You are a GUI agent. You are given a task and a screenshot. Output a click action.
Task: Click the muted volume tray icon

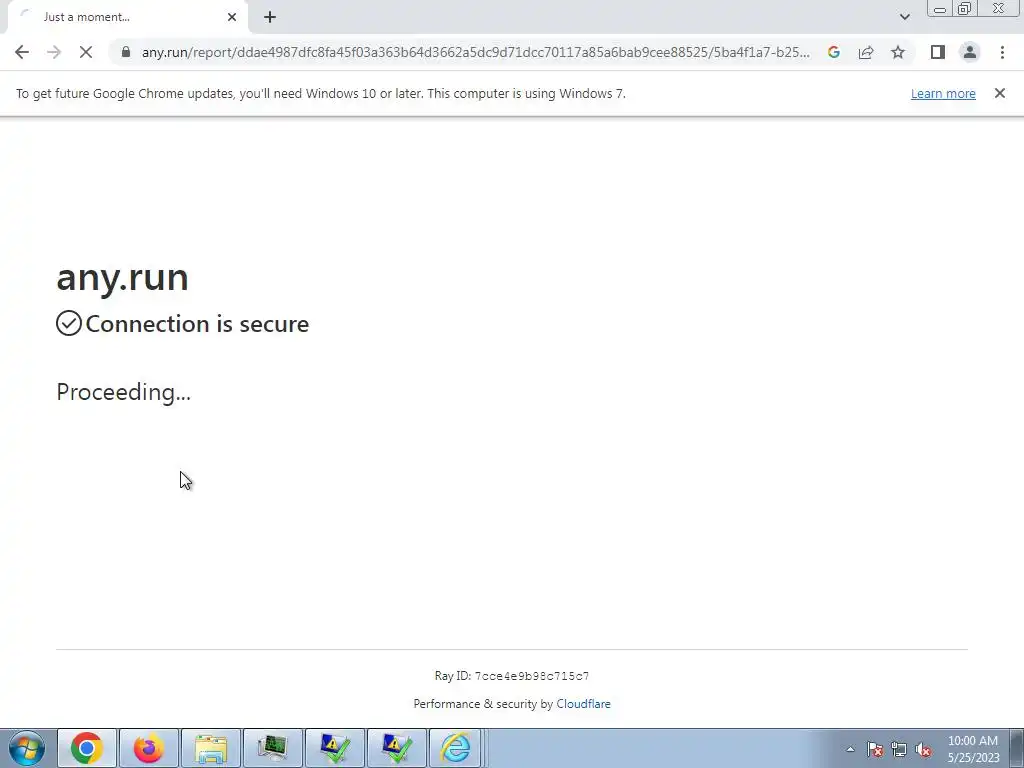(x=923, y=750)
